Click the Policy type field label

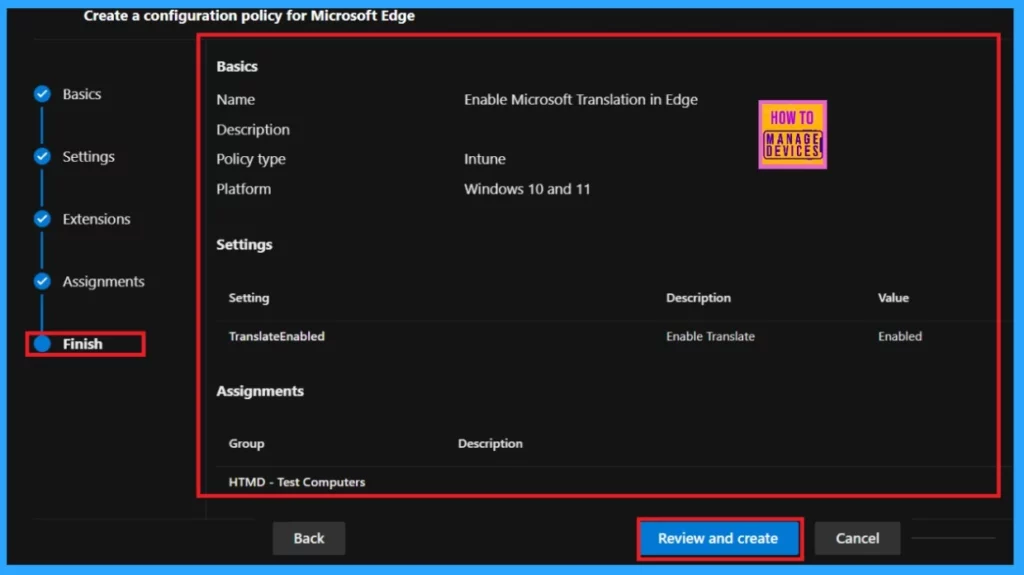(x=251, y=159)
